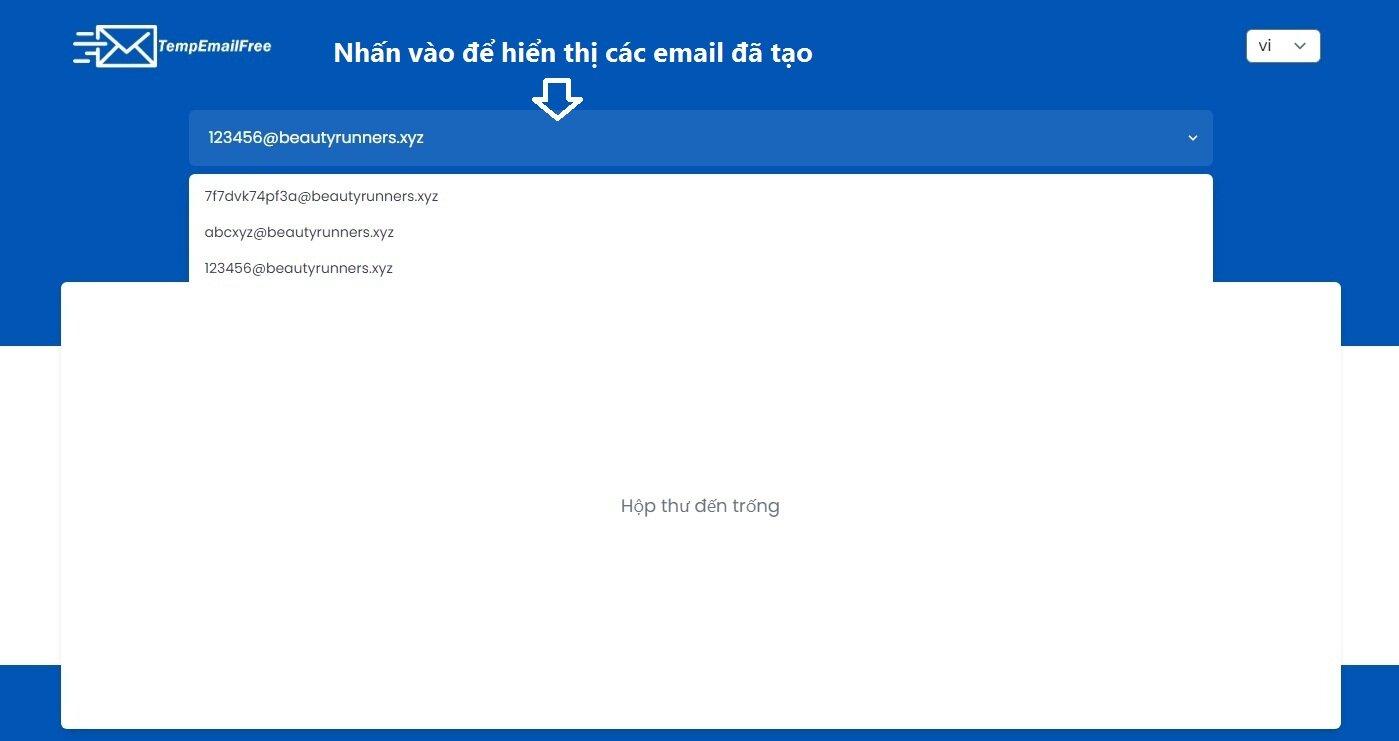Expand the 123456@beautyrunners.xyz email dropdown

point(700,138)
